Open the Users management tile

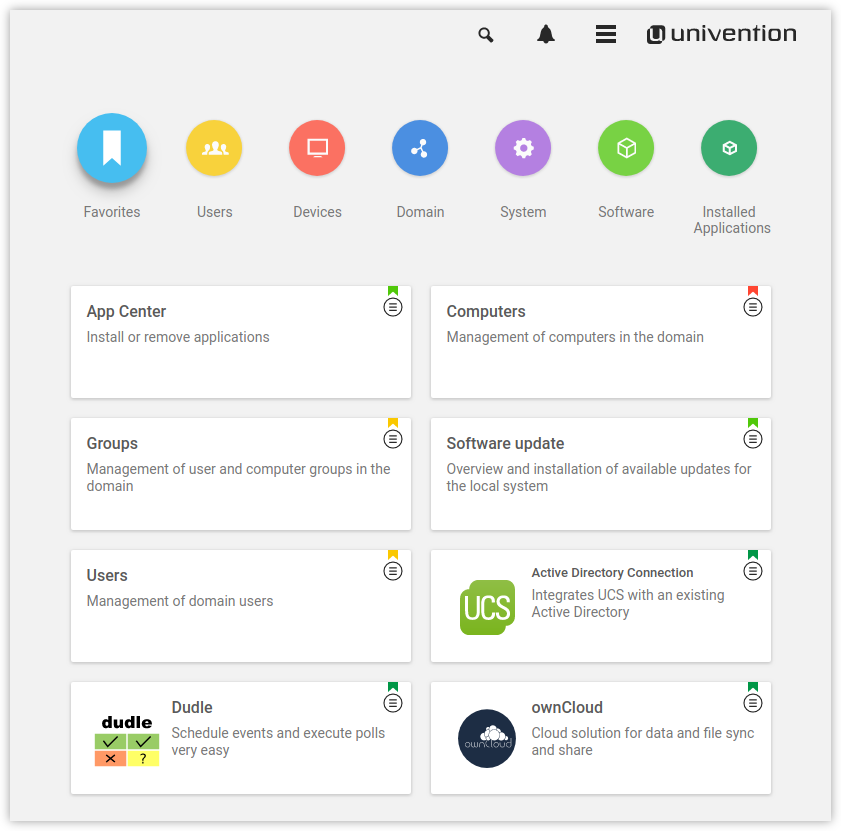coord(240,605)
